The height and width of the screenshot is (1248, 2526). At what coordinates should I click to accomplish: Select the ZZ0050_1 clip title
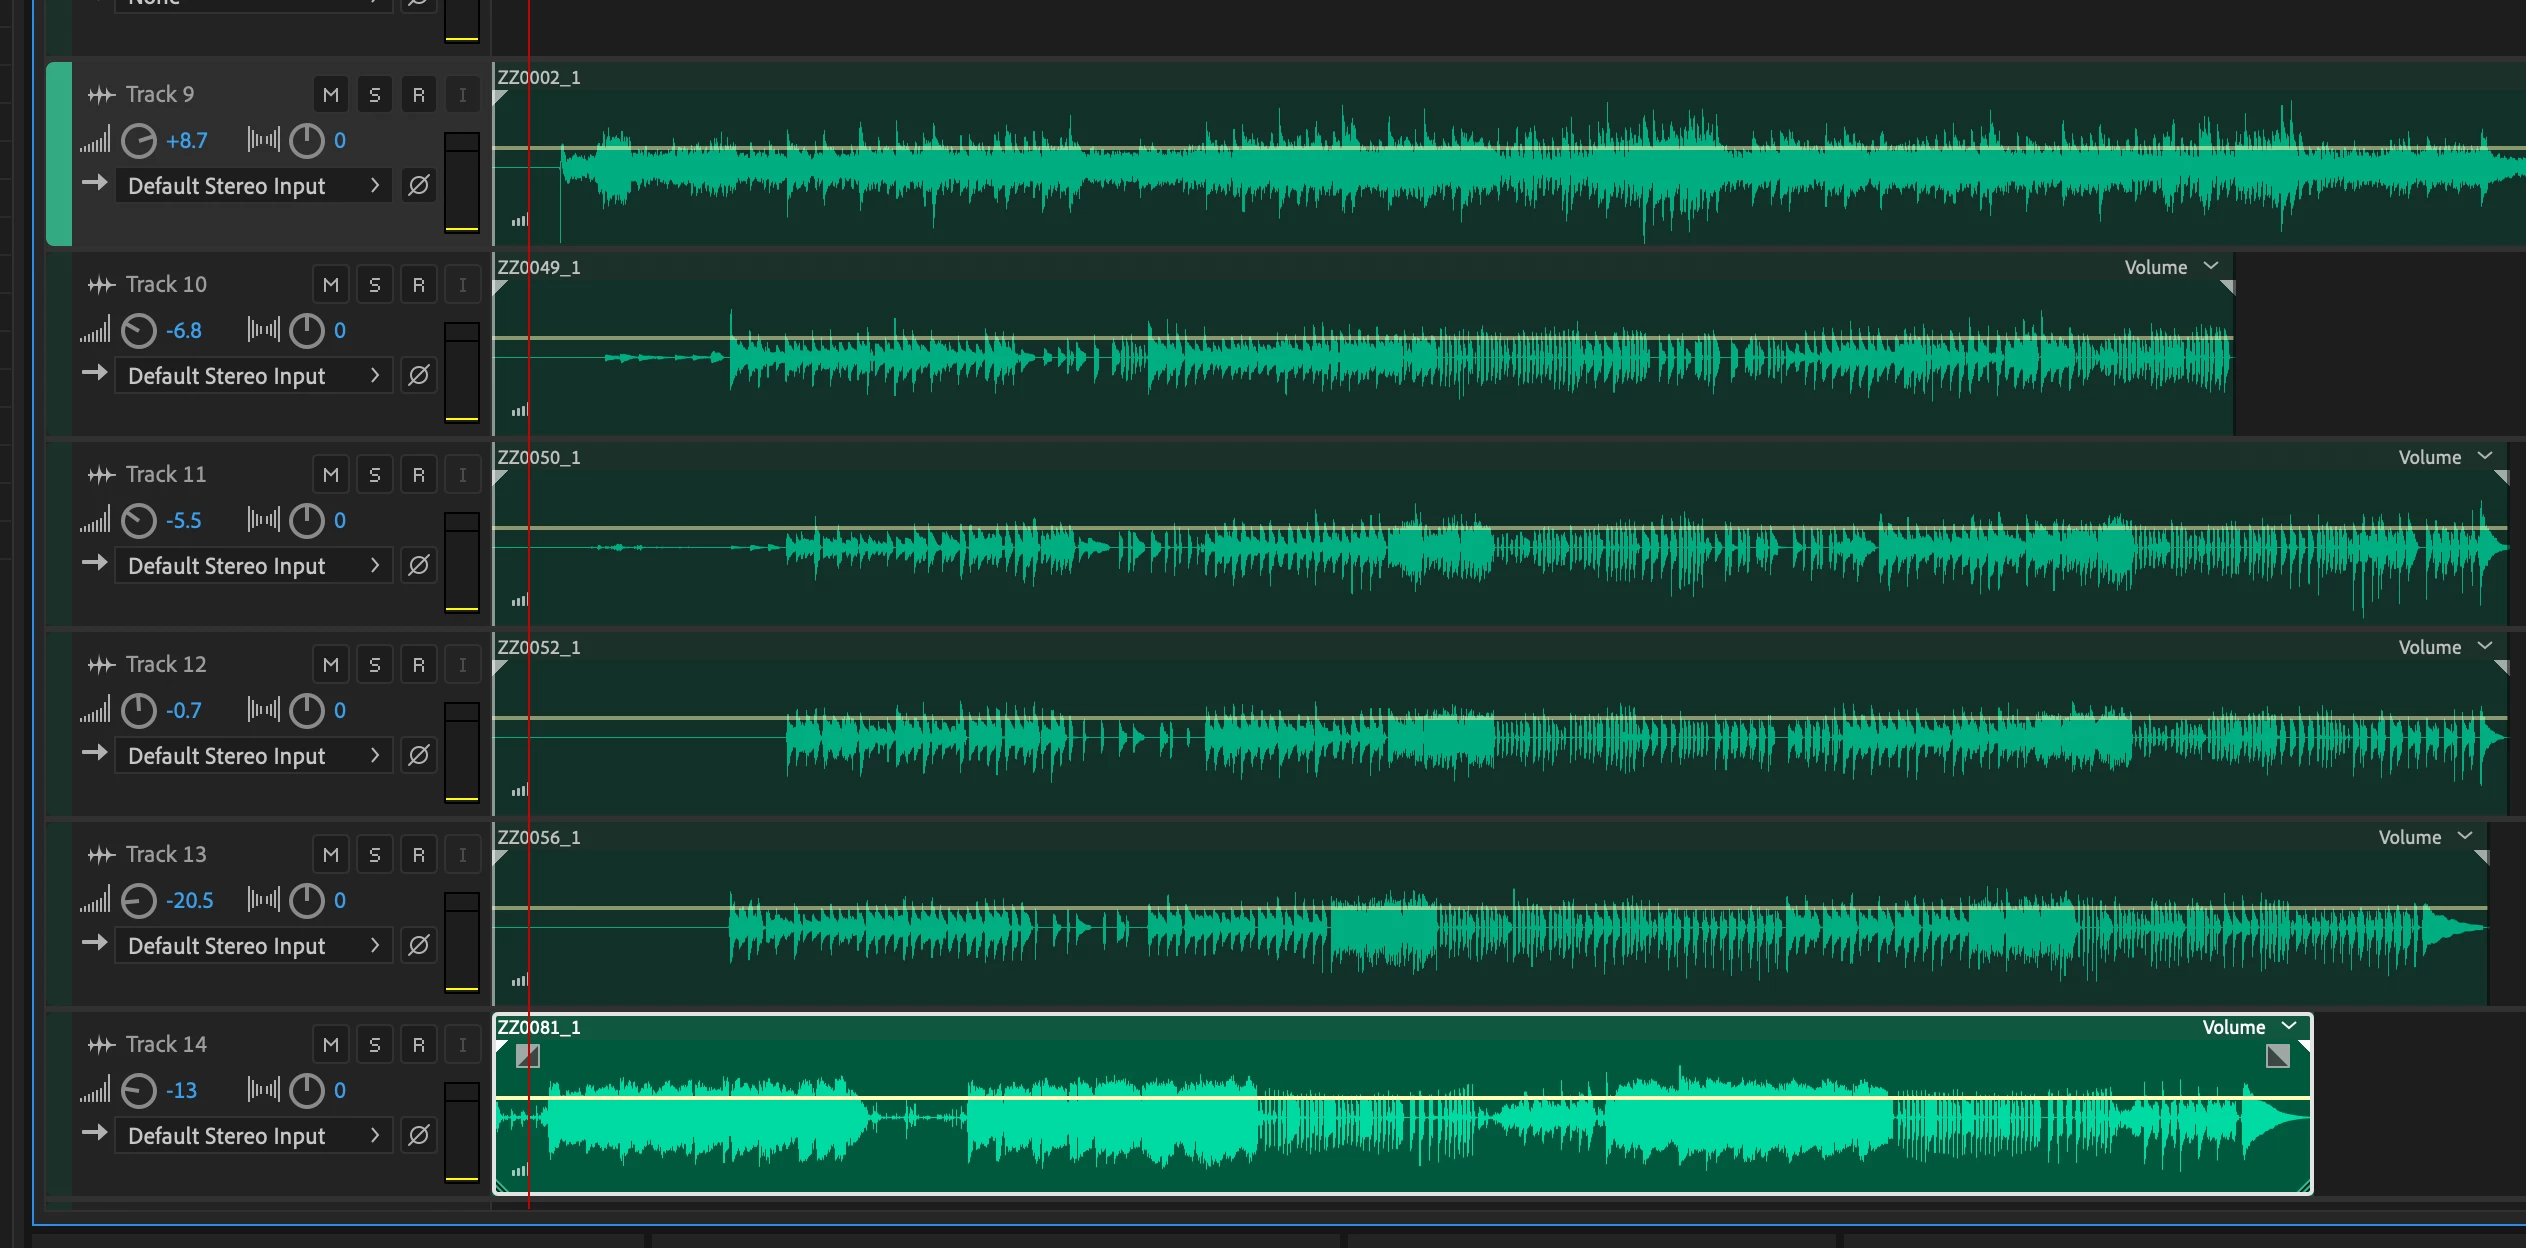[539, 457]
